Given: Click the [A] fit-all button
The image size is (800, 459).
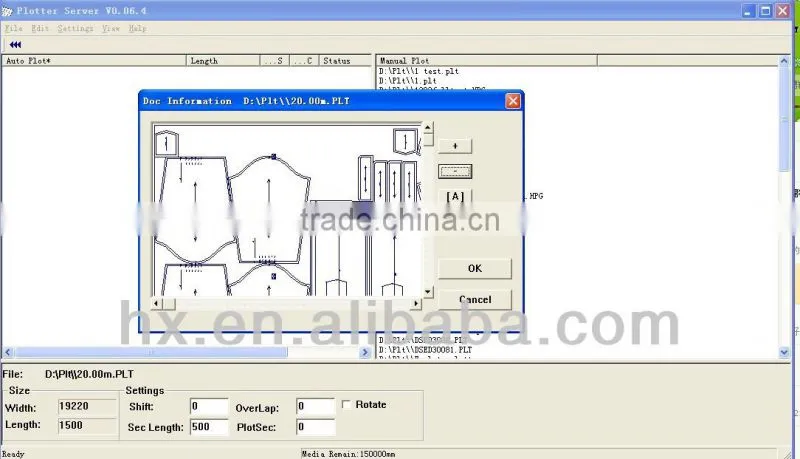Looking at the screenshot, I should click(455, 196).
